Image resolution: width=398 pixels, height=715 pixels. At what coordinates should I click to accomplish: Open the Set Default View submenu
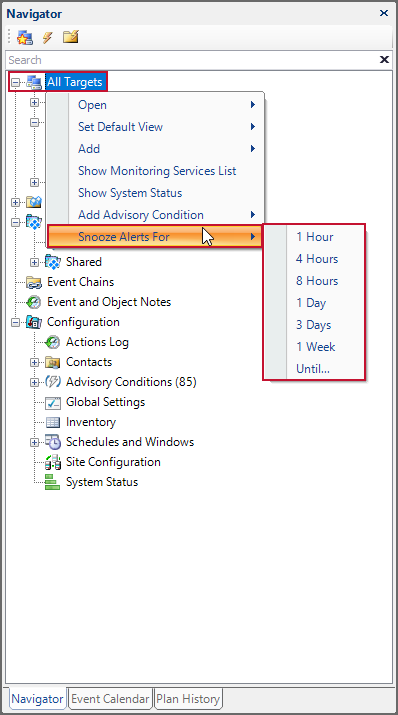click(156, 127)
